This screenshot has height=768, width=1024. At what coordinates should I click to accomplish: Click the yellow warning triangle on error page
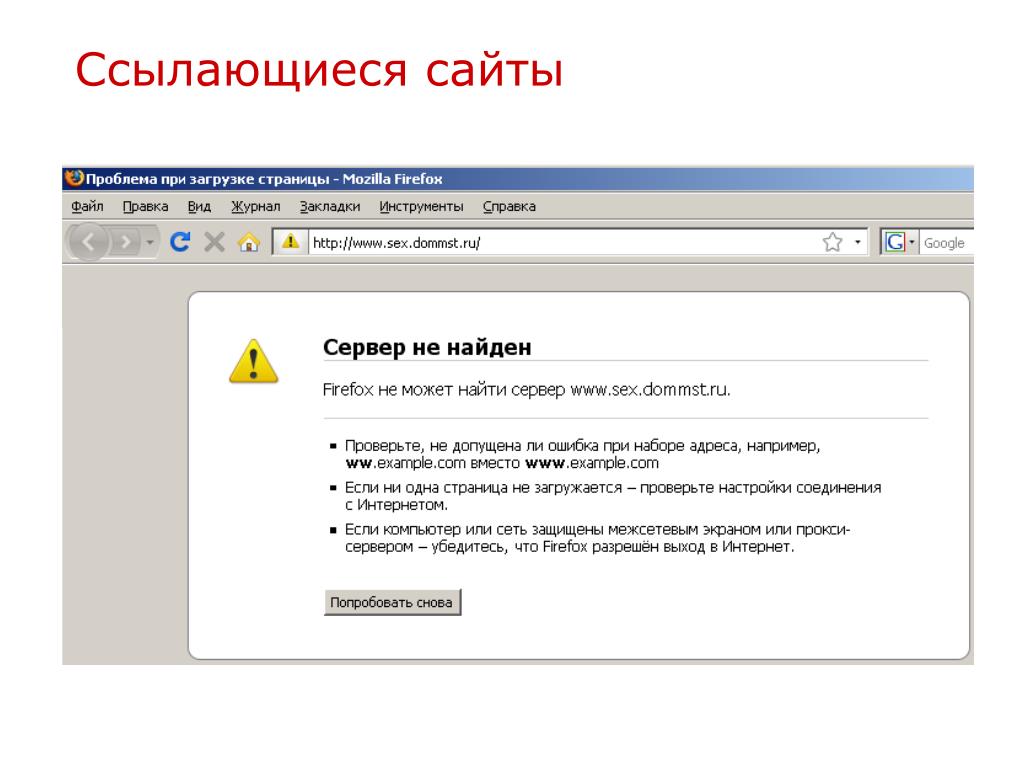[253, 361]
